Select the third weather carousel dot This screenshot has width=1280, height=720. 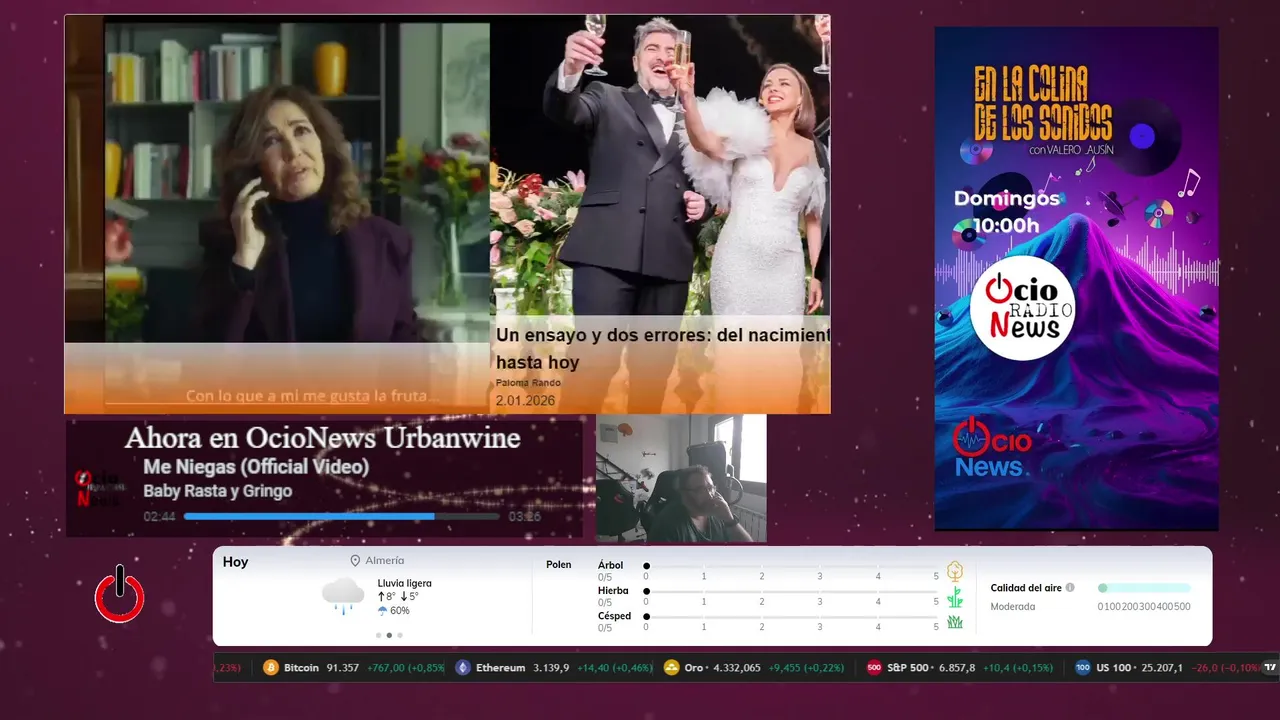tap(400, 635)
